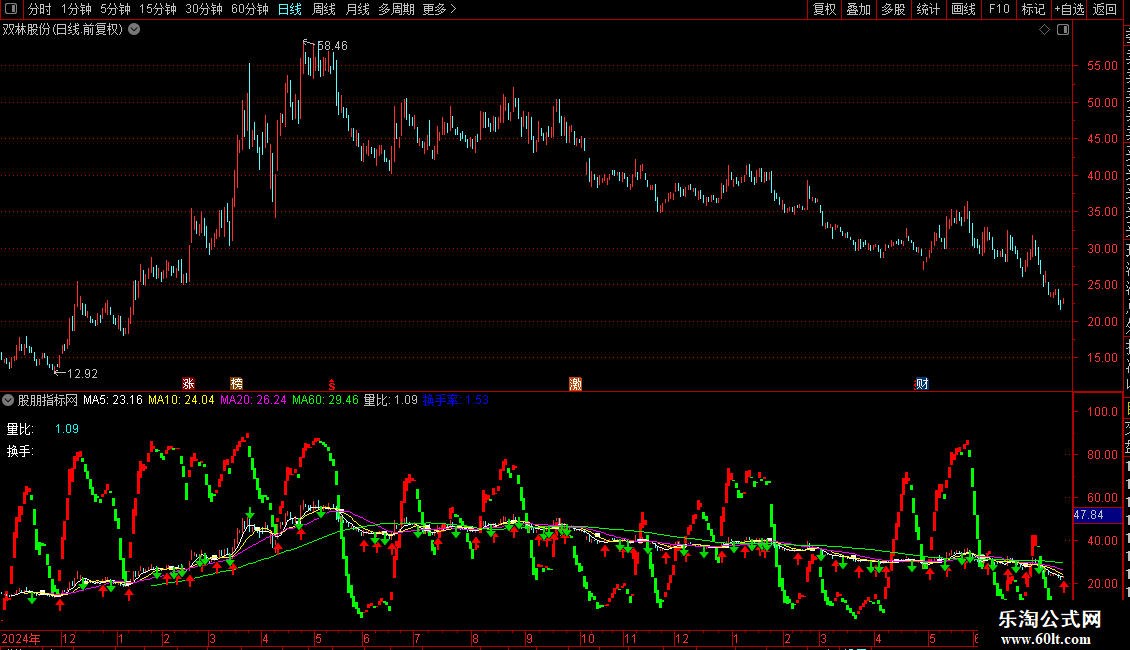Expand the 更多 periods menu
The width and height of the screenshot is (1130, 650).
[439, 9]
